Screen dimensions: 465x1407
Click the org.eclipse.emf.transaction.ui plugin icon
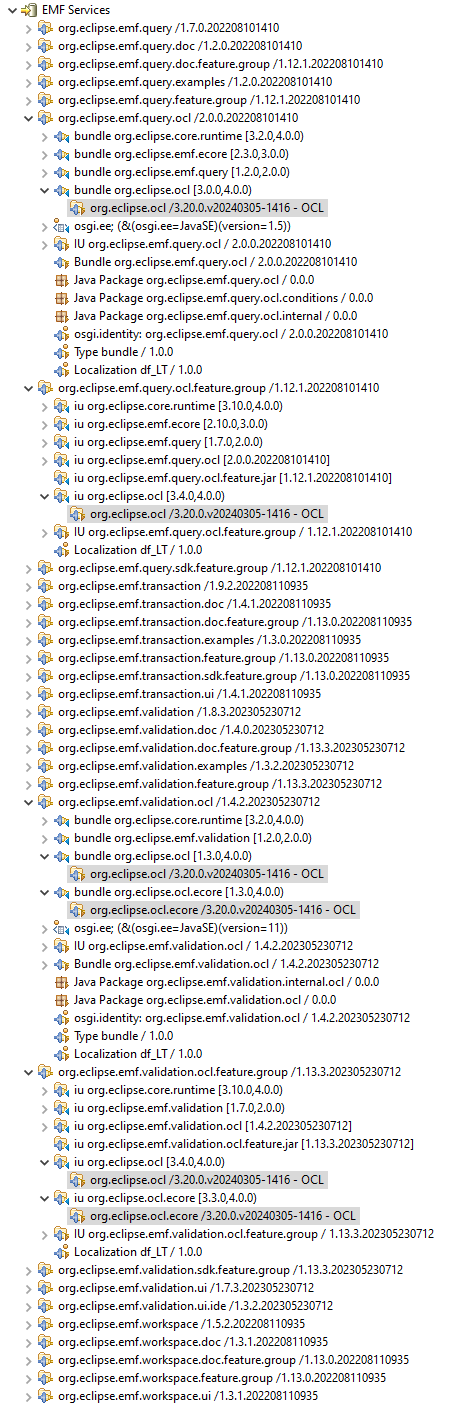45,694
